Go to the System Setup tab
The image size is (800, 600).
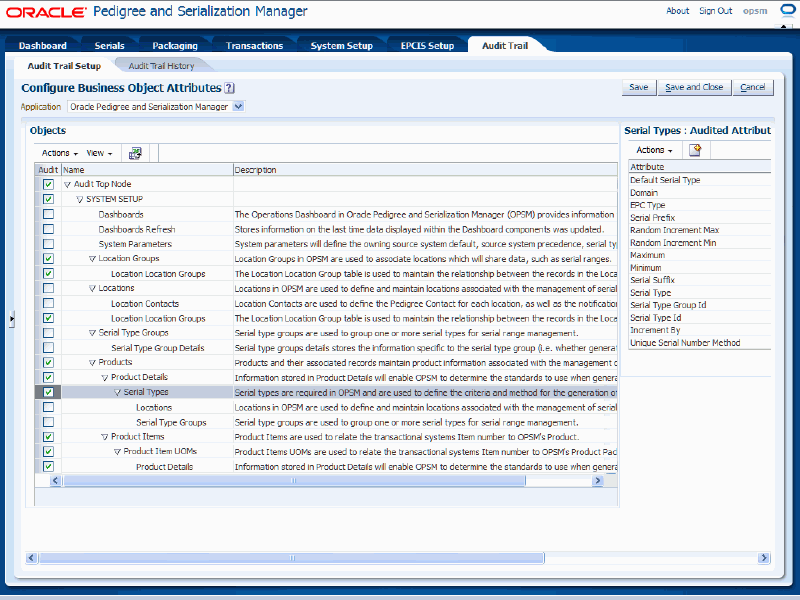pyautogui.click(x=341, y=45)
